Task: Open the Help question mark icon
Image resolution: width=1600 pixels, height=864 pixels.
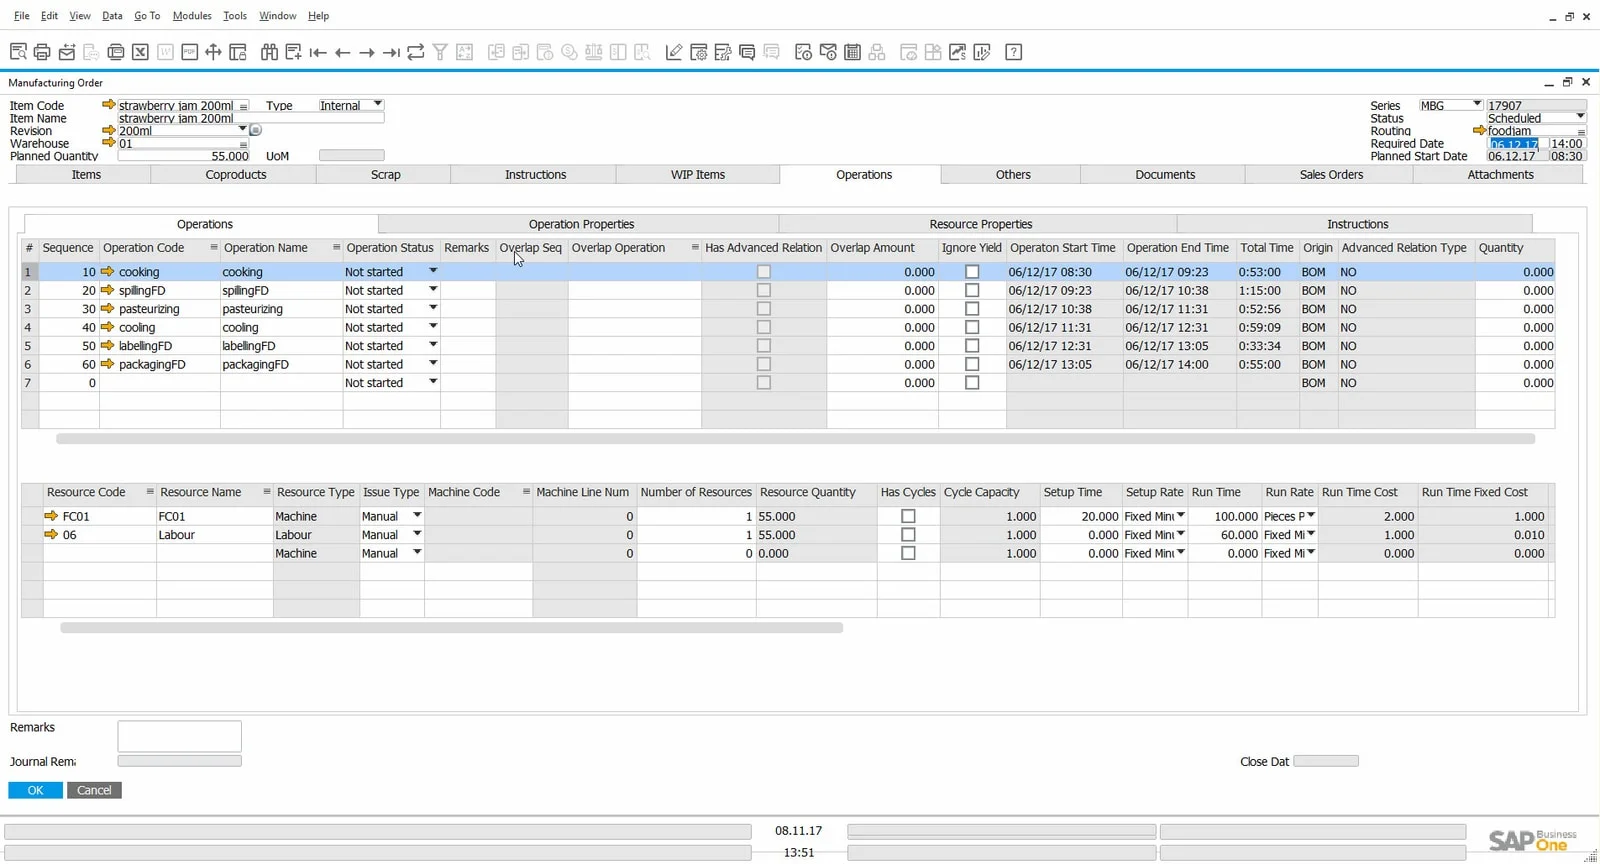Action: [x=1013, y=52]
